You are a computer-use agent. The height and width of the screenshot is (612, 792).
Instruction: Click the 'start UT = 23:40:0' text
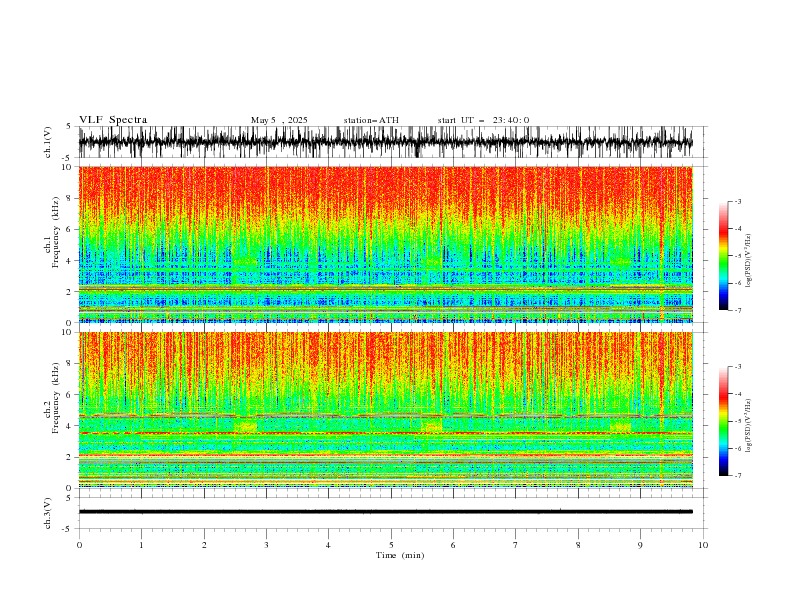(483, 120)
